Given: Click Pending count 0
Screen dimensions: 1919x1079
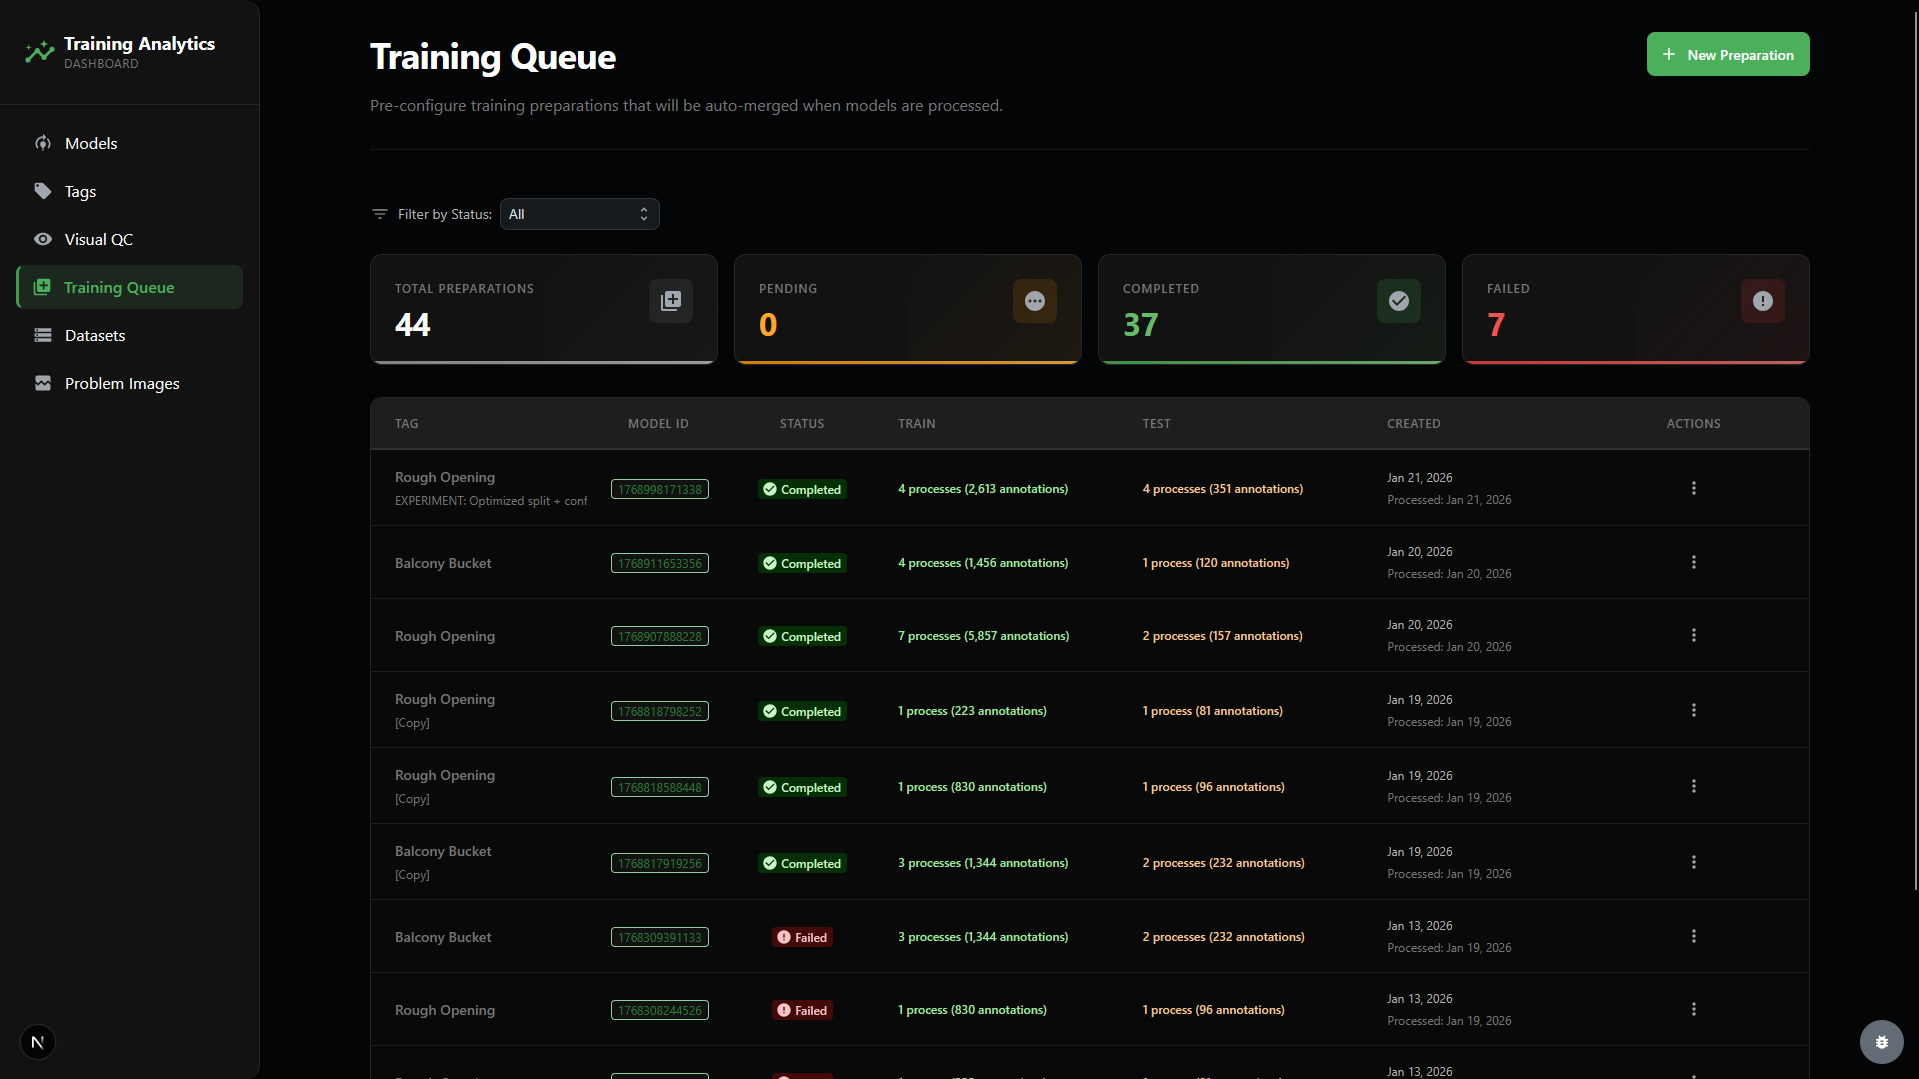Looking at the screenshot, I should click(x=768, y=325).
